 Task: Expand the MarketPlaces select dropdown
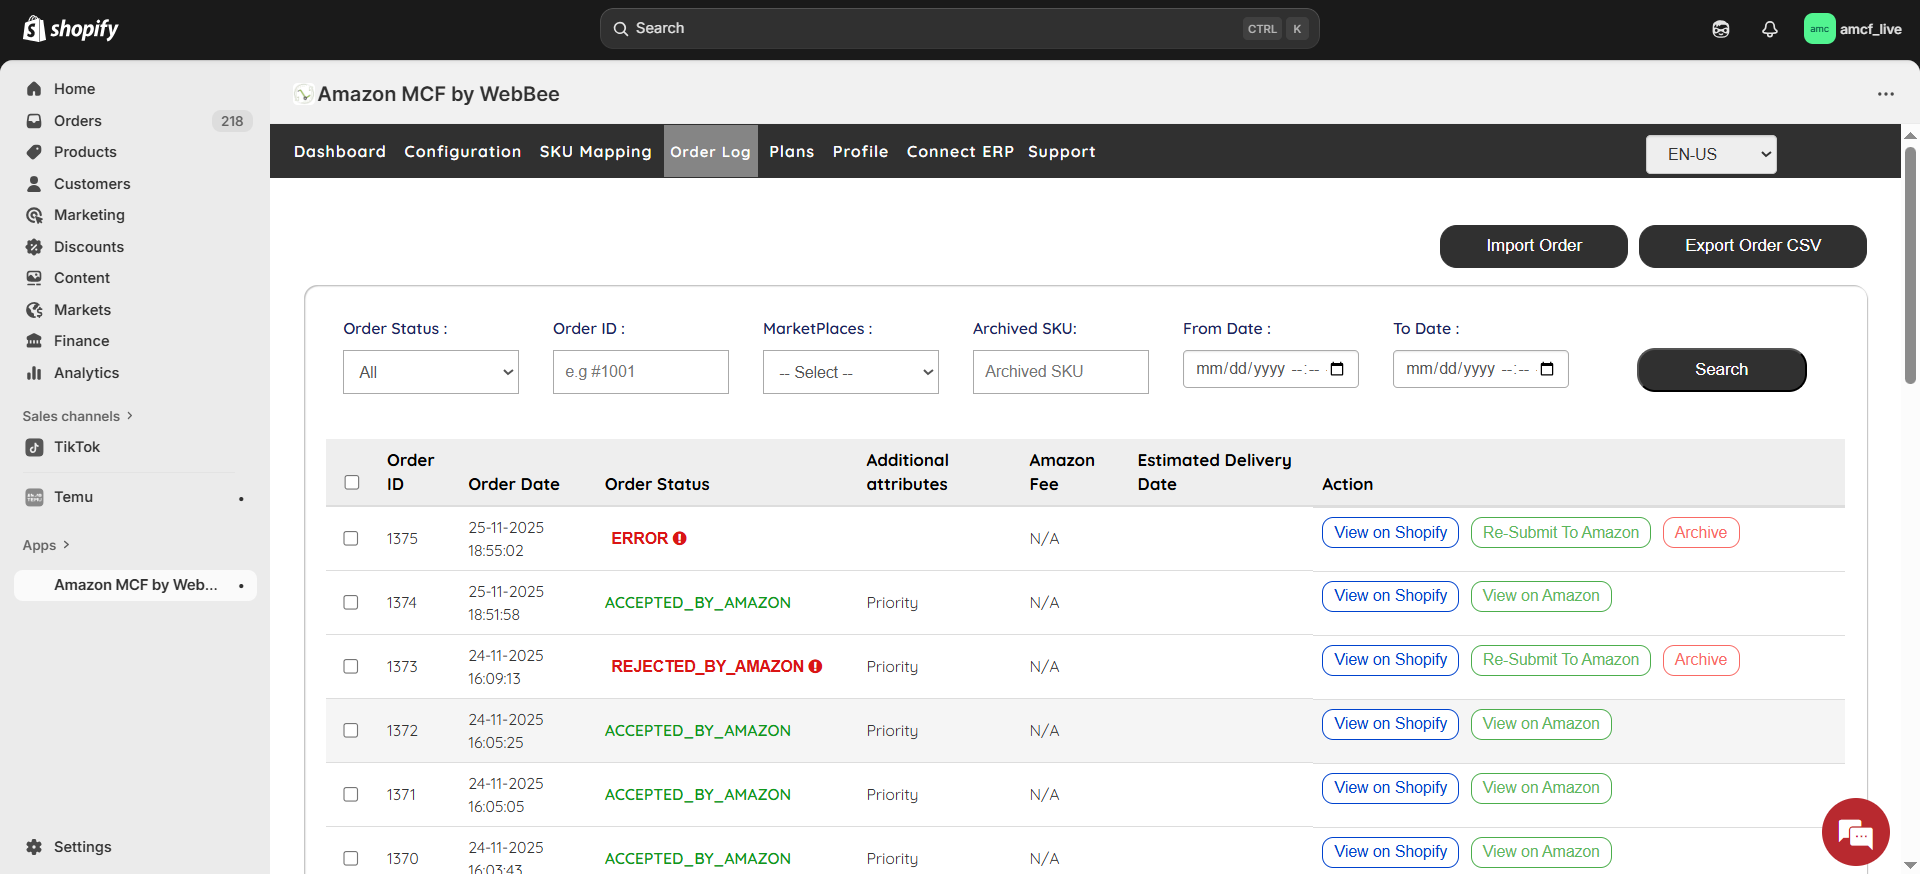[850, 372]
